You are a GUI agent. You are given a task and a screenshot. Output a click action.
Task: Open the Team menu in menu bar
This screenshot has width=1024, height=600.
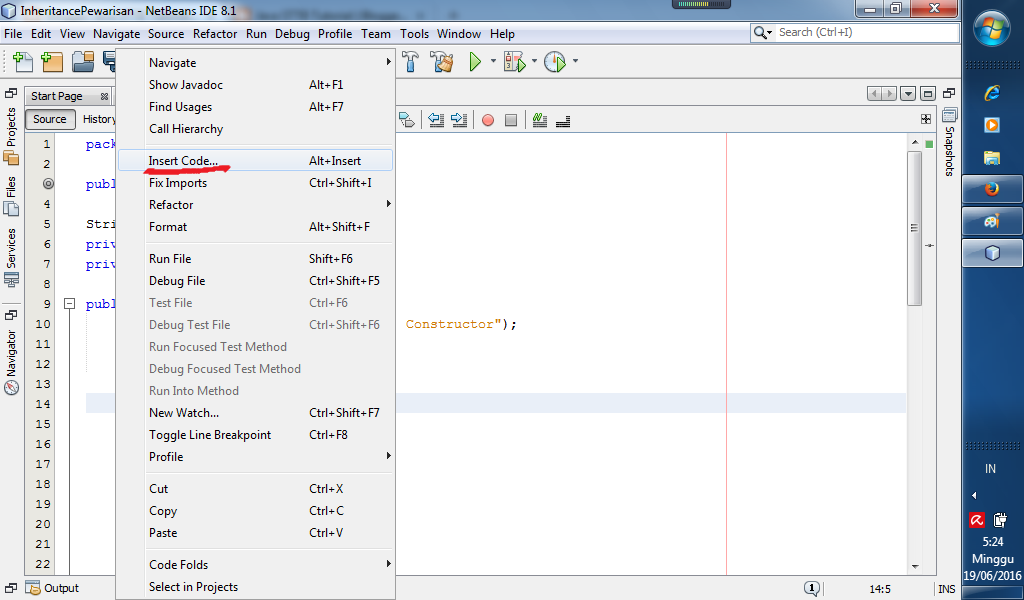point(376,34)
